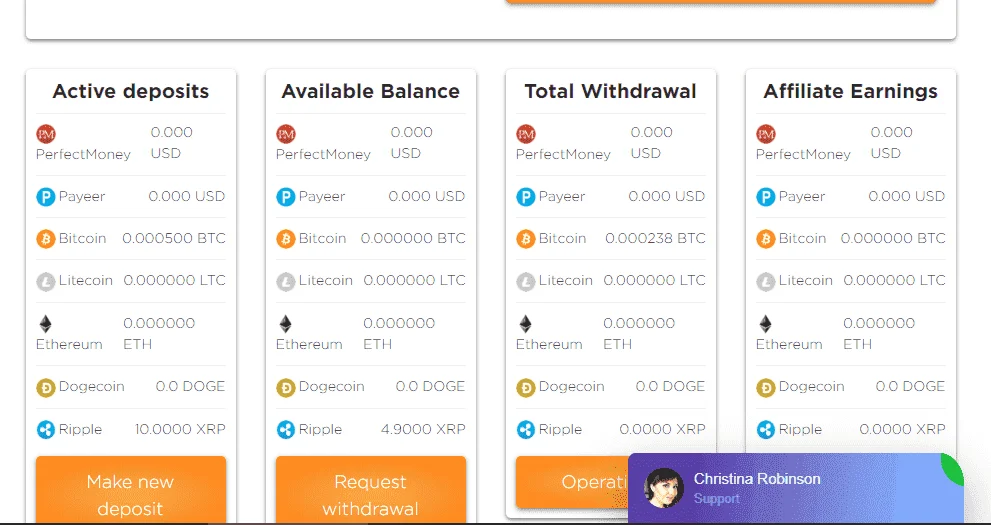Image resolution: width=991 pixels, height=525 pixels.
Task: Select 10.0000 XRP Ripple active deposit
Action: [x=180, y=430]
